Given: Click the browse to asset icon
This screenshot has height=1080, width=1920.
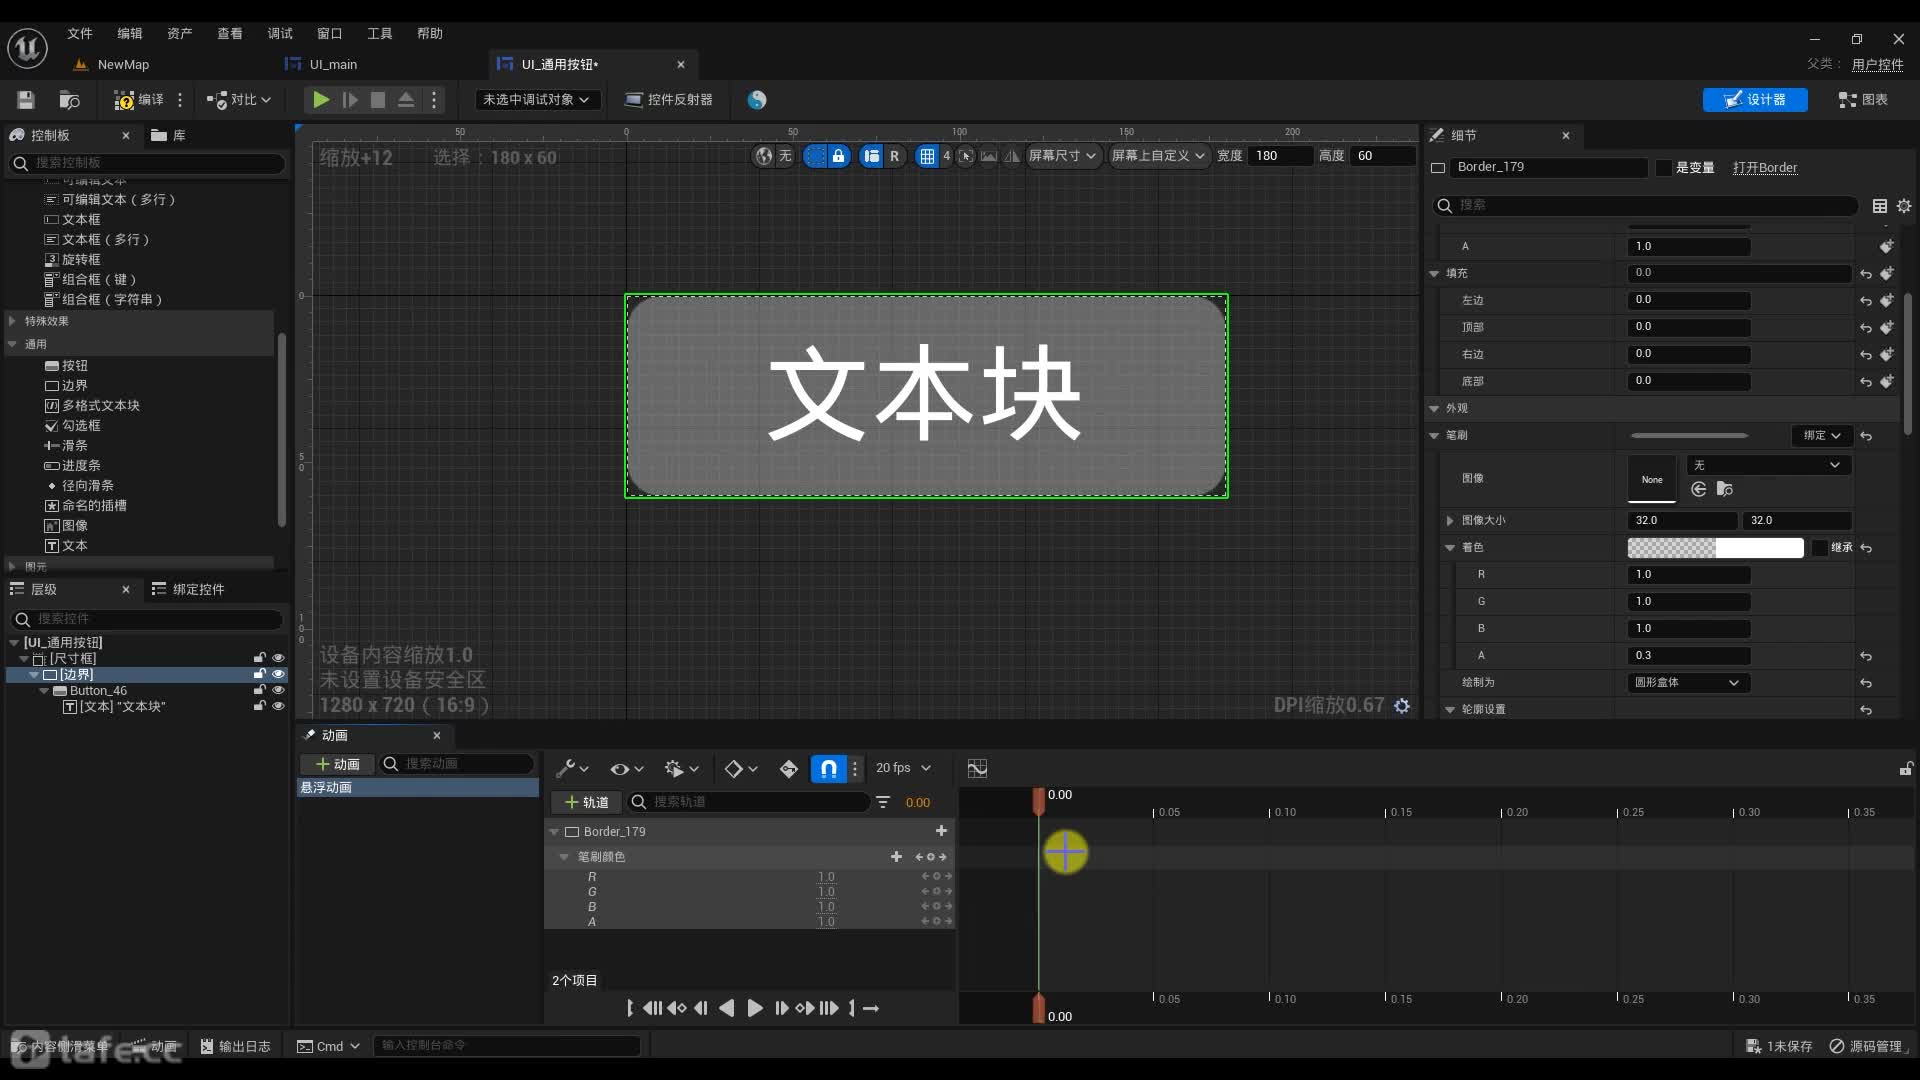Looking at the screenshot, I should coord(69,99).
